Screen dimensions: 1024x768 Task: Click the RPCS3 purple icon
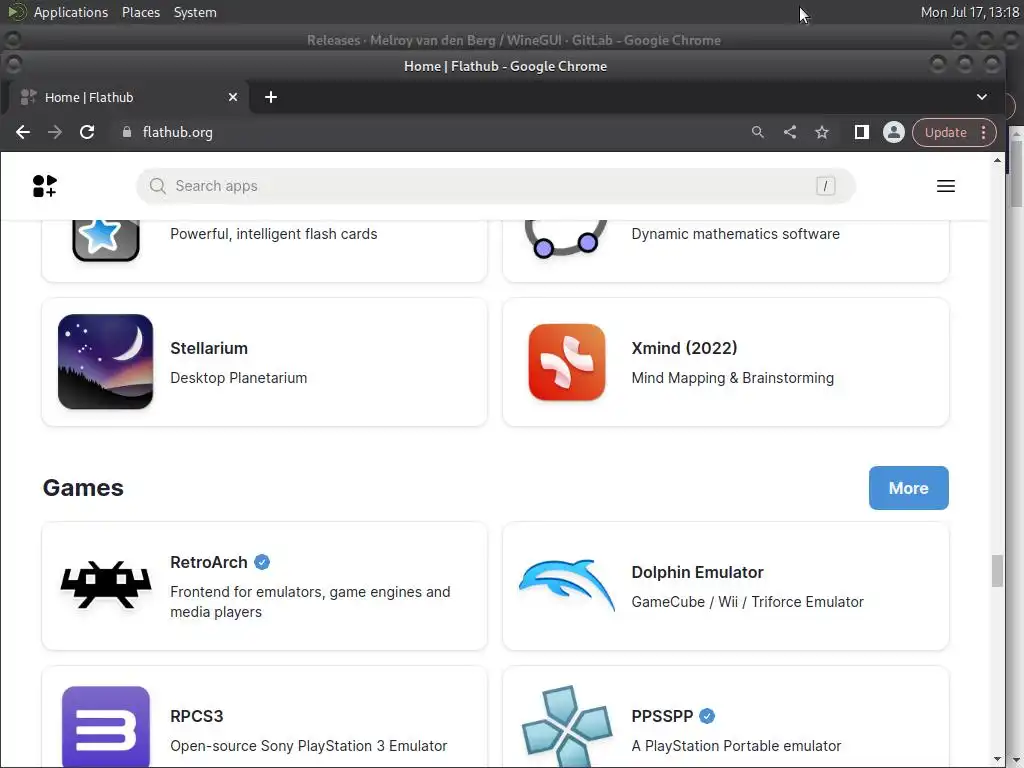(106, 726)
